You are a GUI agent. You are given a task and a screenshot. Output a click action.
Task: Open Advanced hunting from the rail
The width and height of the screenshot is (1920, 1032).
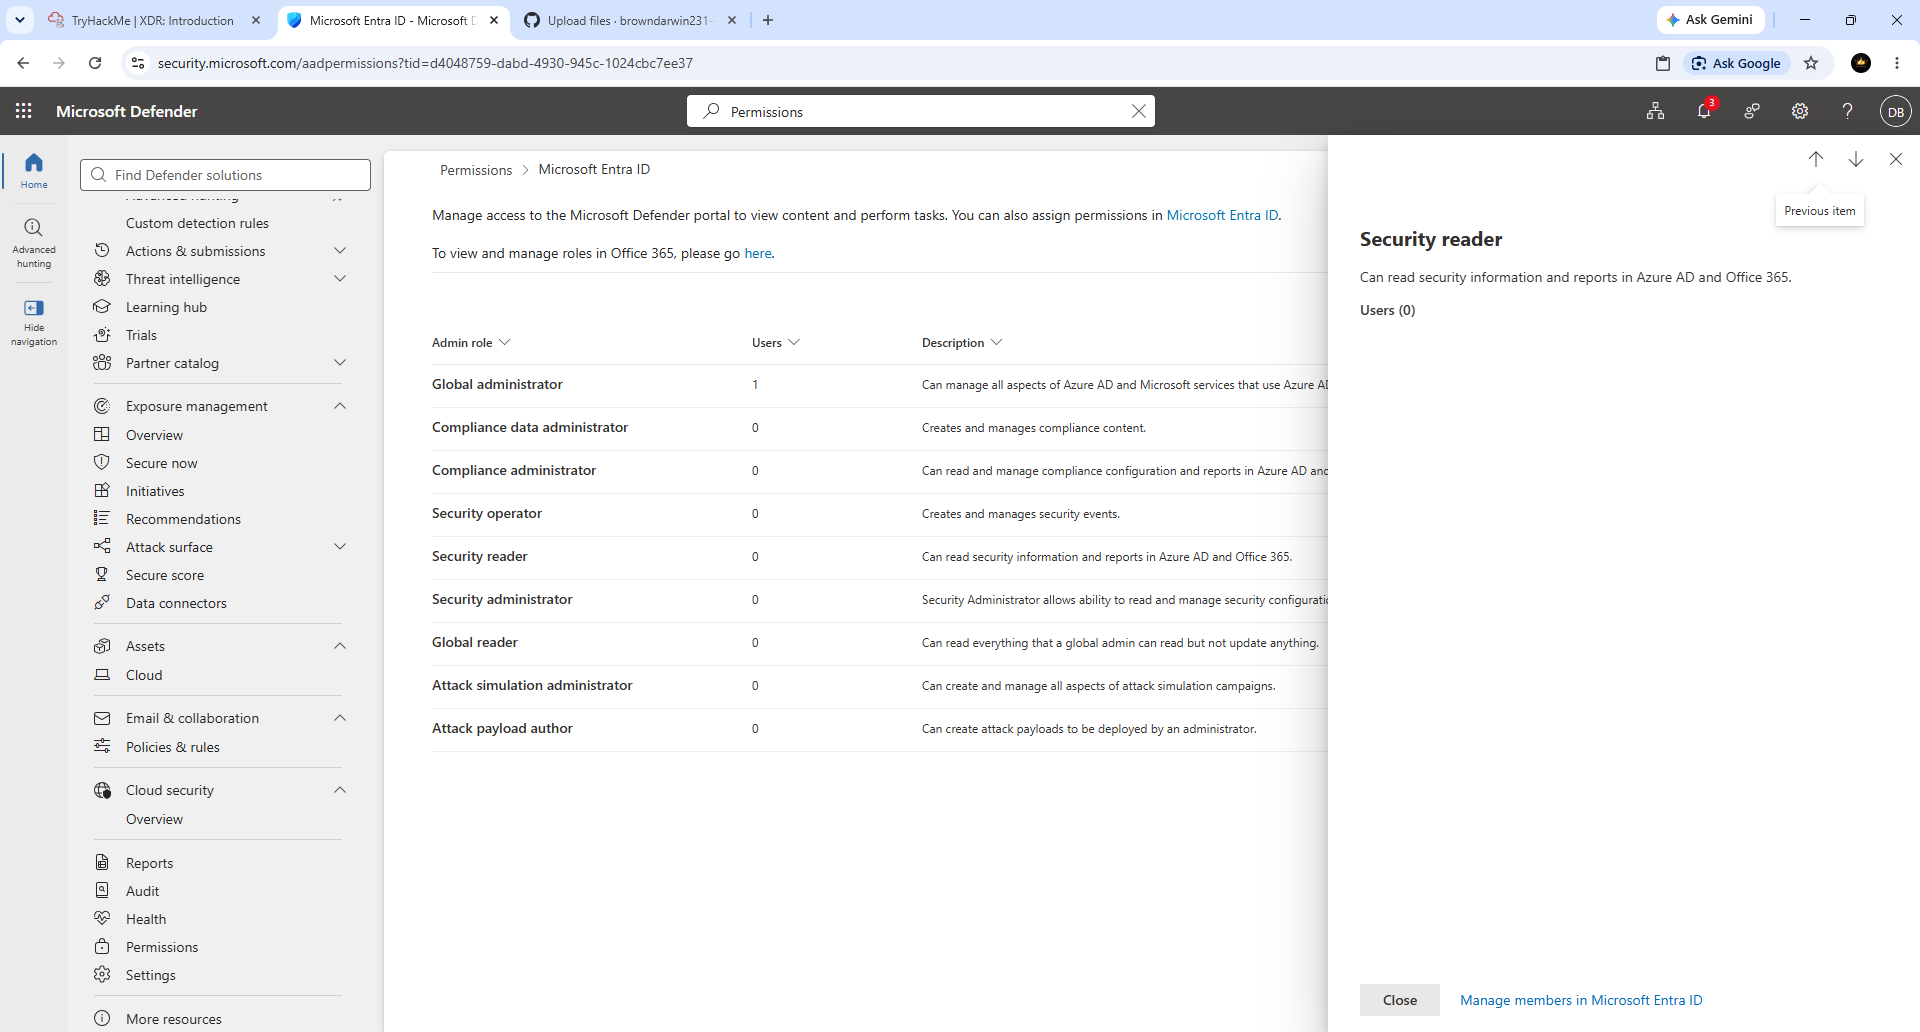34,243
